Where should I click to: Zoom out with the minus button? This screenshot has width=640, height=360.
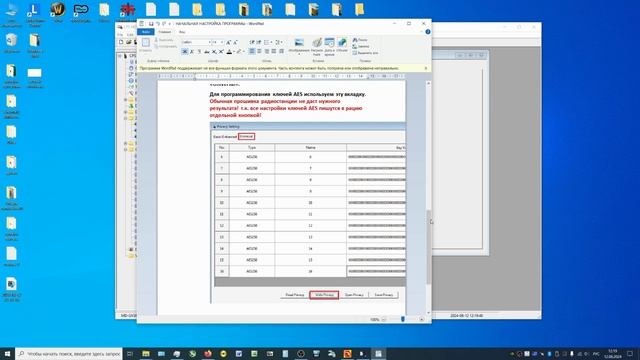(384, 320)
